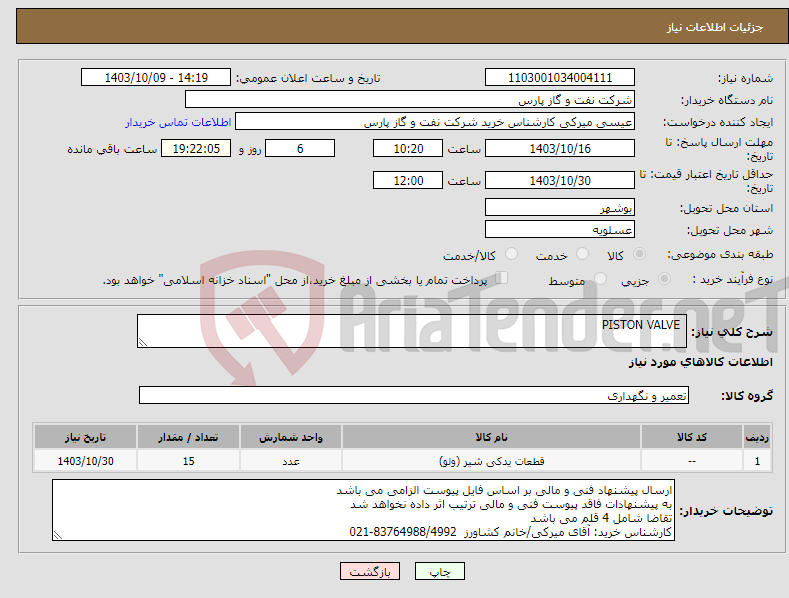Click the deadline time field 10:20
This screenshot has height=598, width=789.
pos(408,148)
